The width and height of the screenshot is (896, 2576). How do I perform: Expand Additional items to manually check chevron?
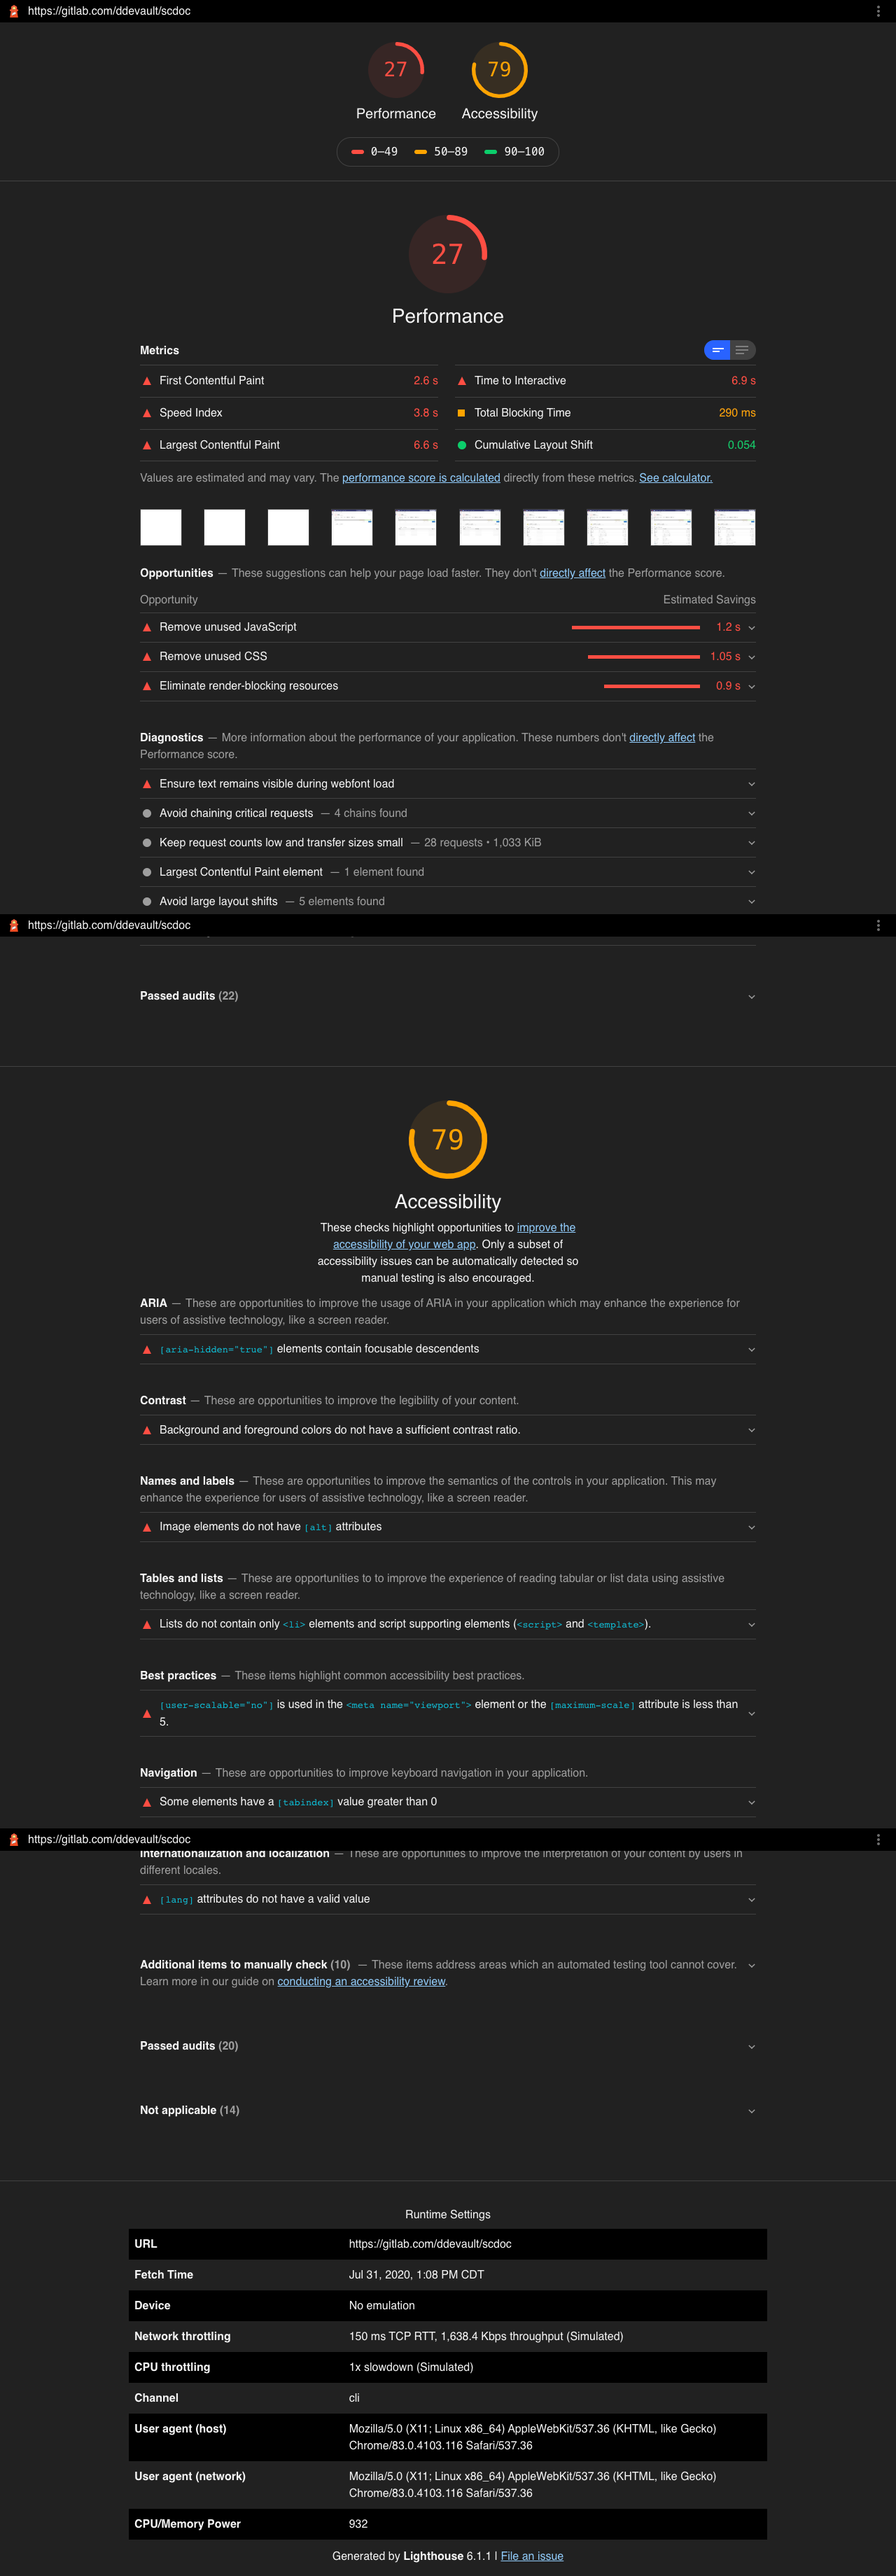(752, 1965)
